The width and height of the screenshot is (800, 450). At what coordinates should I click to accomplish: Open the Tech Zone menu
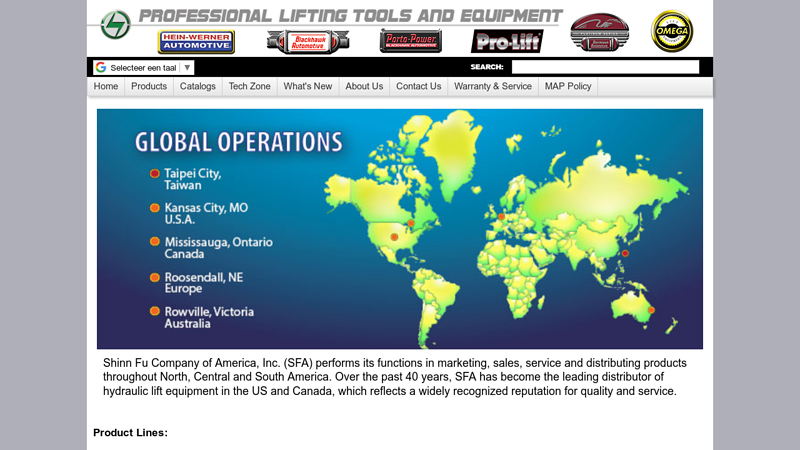(x=249, y=86)
